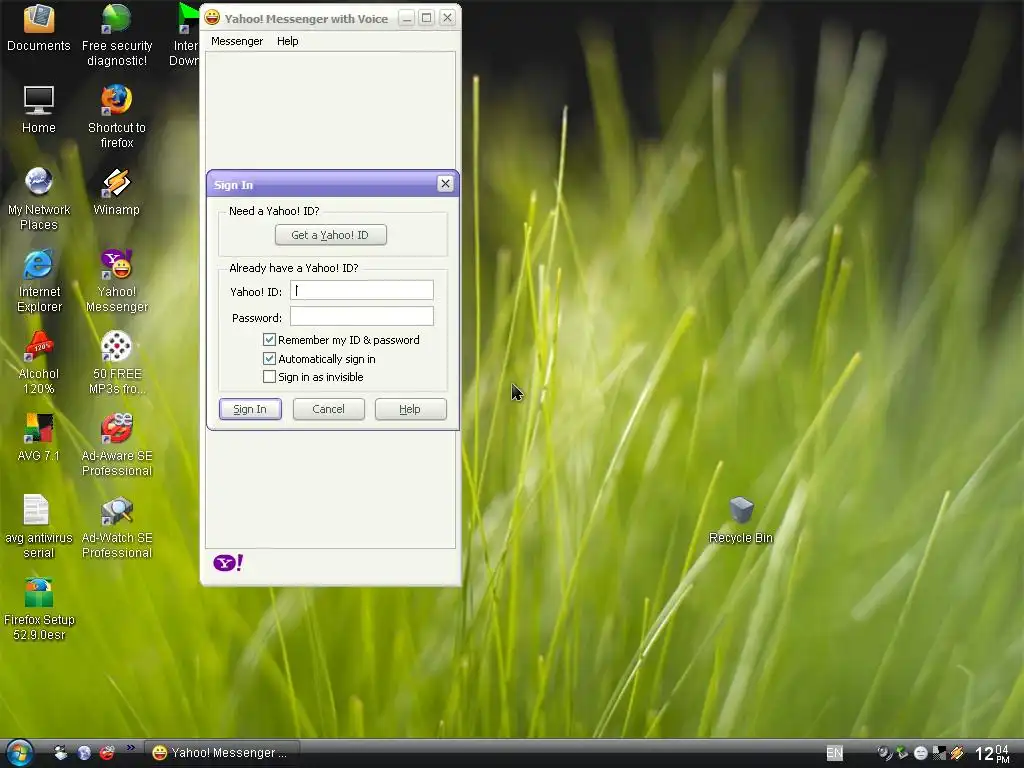Click the Yahoo! Messenger taskbar button

[x=222, y=753]
